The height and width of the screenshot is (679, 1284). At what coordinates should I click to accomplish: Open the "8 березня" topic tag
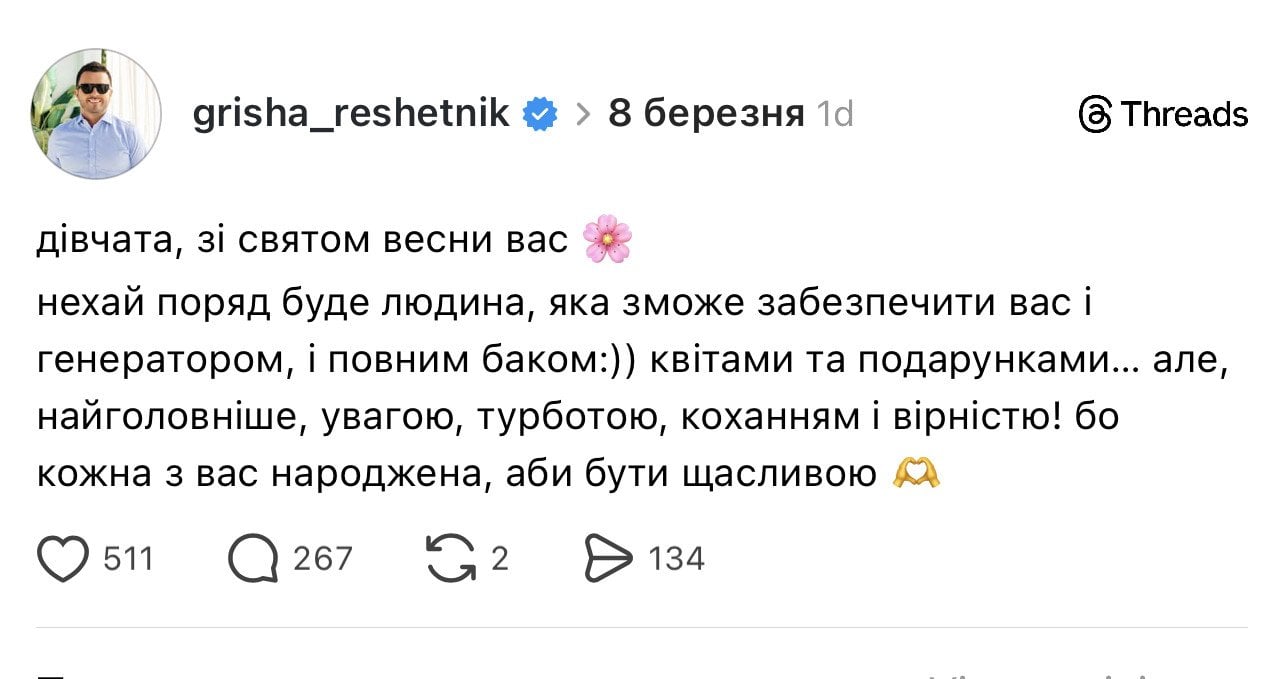706,115
